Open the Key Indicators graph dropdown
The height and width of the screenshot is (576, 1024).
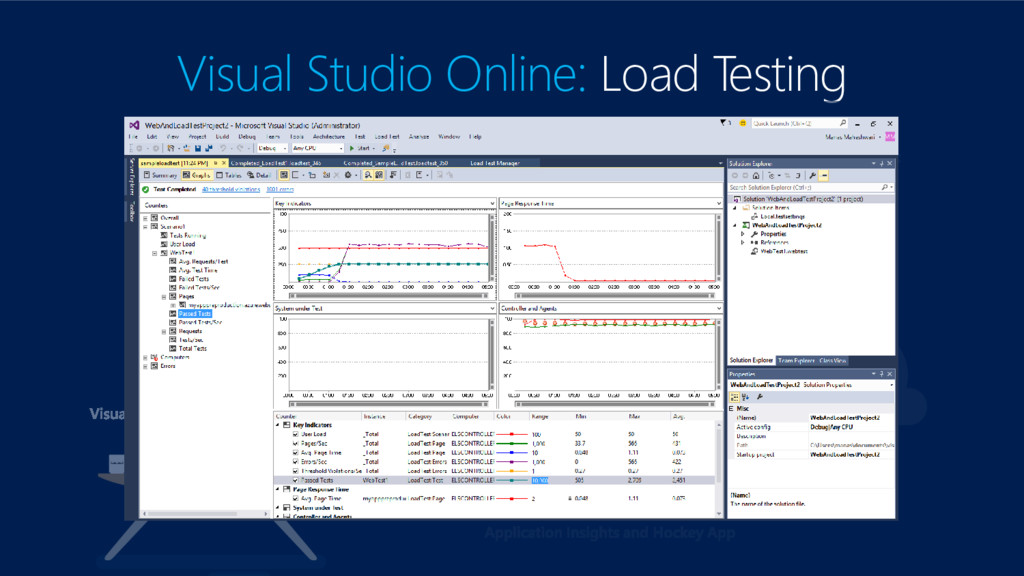pyautogui.click(x=491, y=203)
